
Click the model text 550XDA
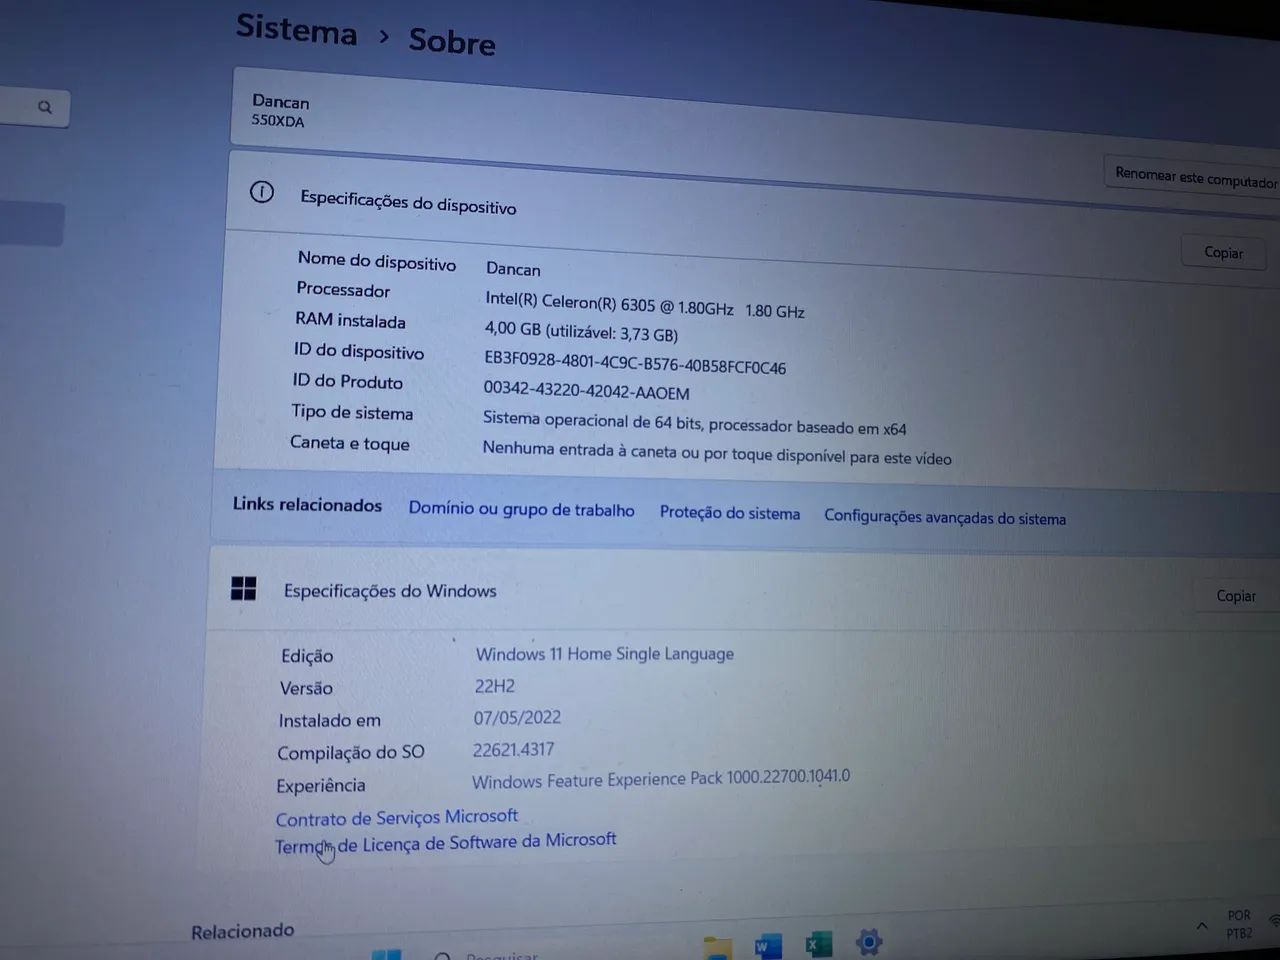pos(278,121)
